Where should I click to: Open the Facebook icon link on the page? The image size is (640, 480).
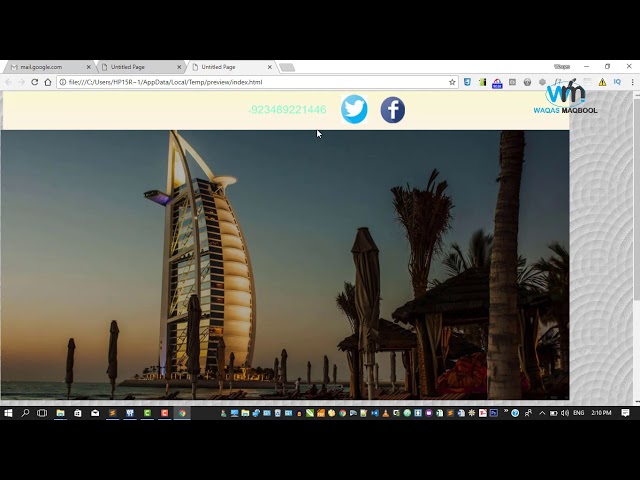coord(393,110)
